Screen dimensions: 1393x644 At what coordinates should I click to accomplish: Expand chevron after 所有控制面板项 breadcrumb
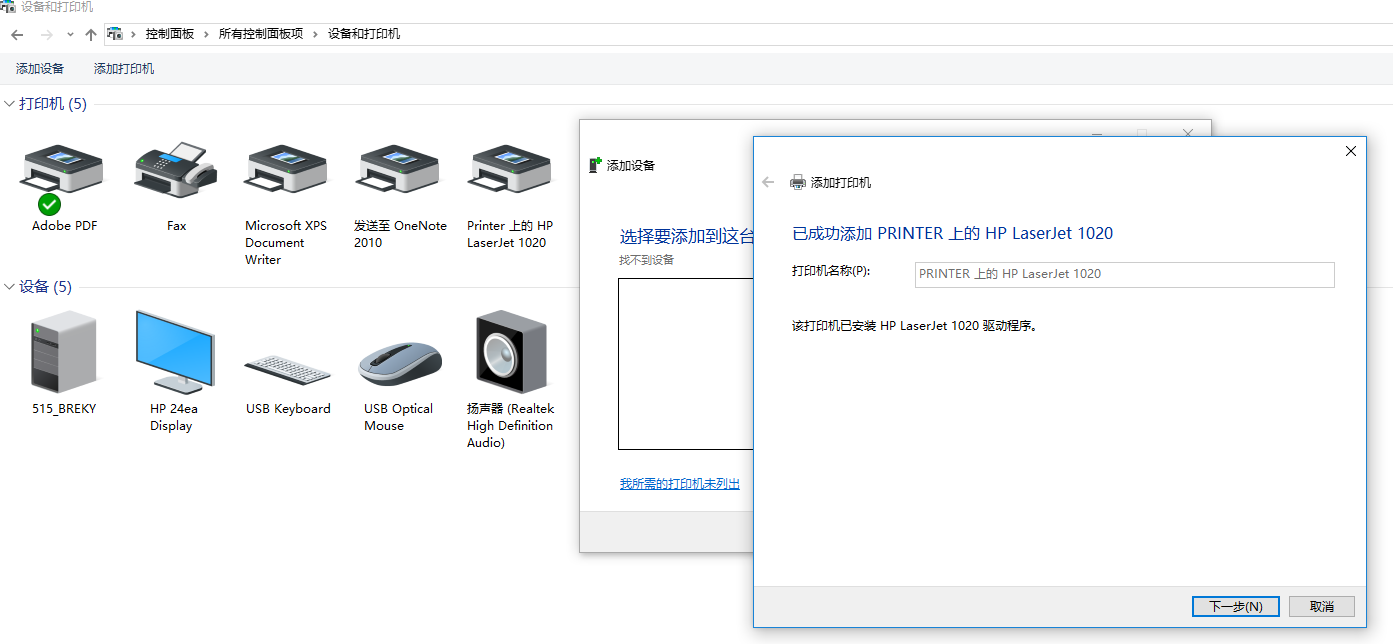pos(316,34)
